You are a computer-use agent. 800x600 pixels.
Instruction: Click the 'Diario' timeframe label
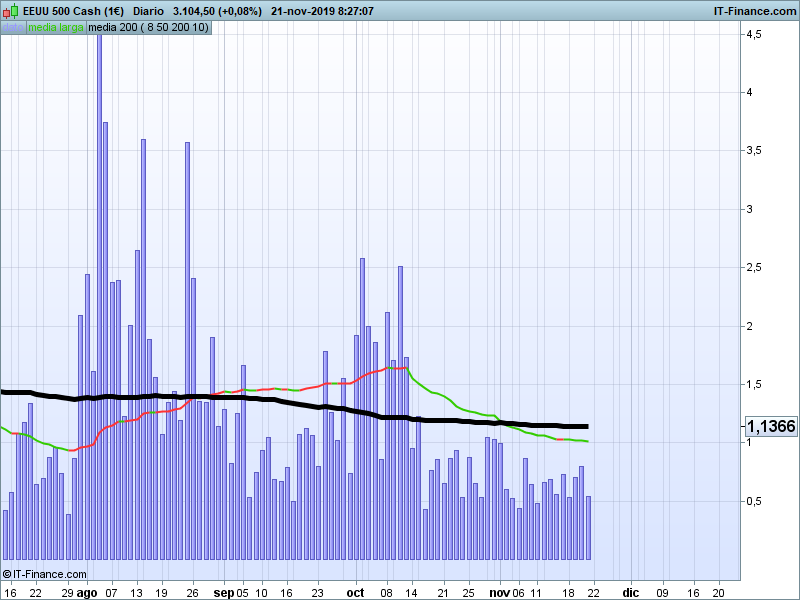149,11
